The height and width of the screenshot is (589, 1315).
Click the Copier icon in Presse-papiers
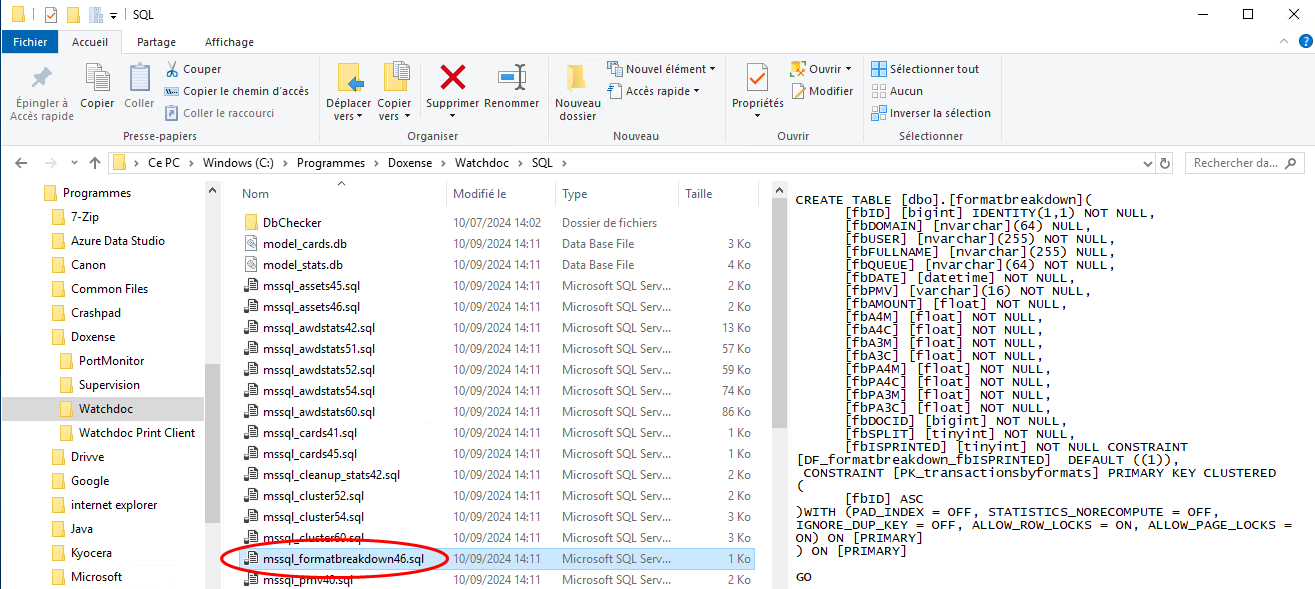click(x=97, y=78)
